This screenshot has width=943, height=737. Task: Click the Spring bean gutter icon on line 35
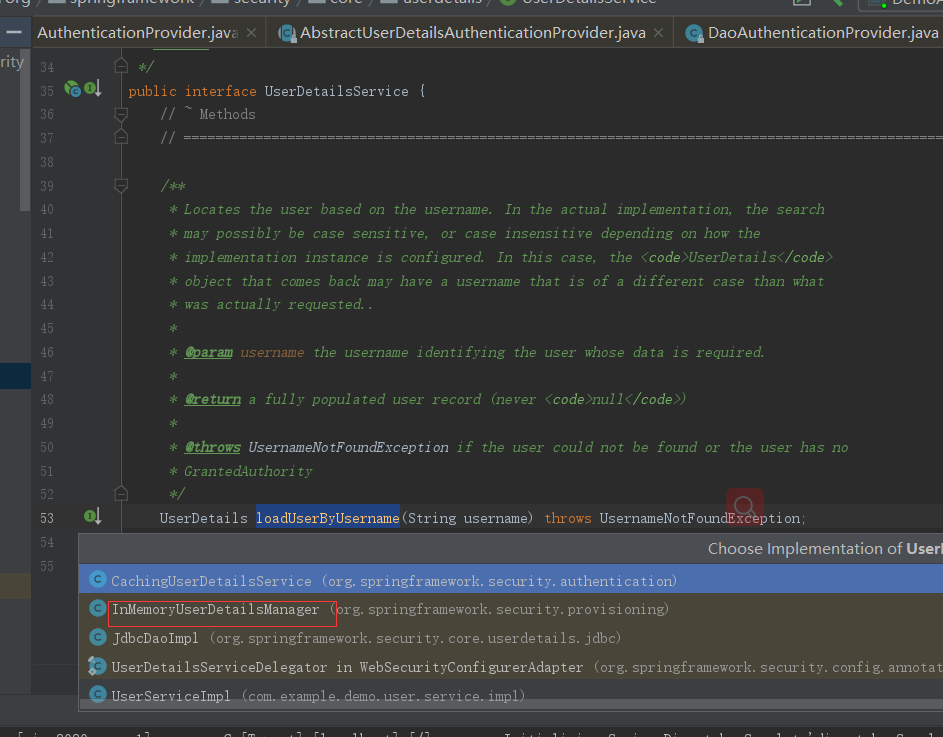[x=72, y=89]
